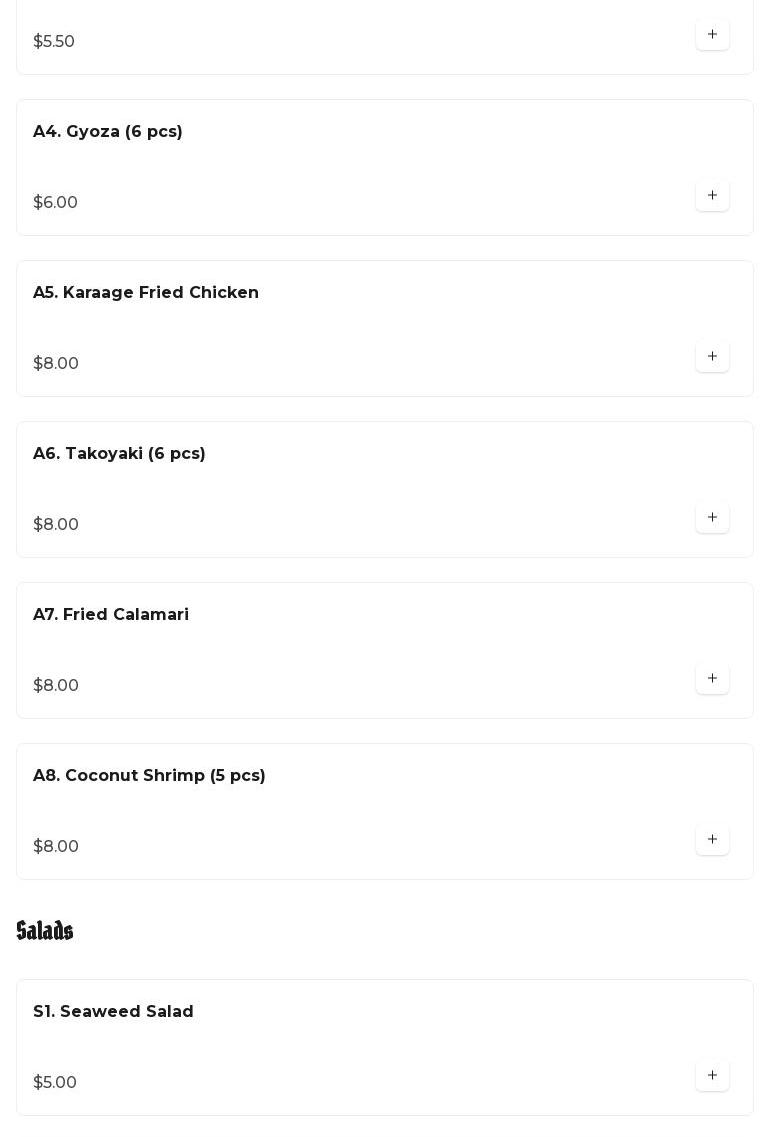Open the A5. Karaage Fried Chicken item
This screenshot has height=1137, width=770.
pos(146,293)
